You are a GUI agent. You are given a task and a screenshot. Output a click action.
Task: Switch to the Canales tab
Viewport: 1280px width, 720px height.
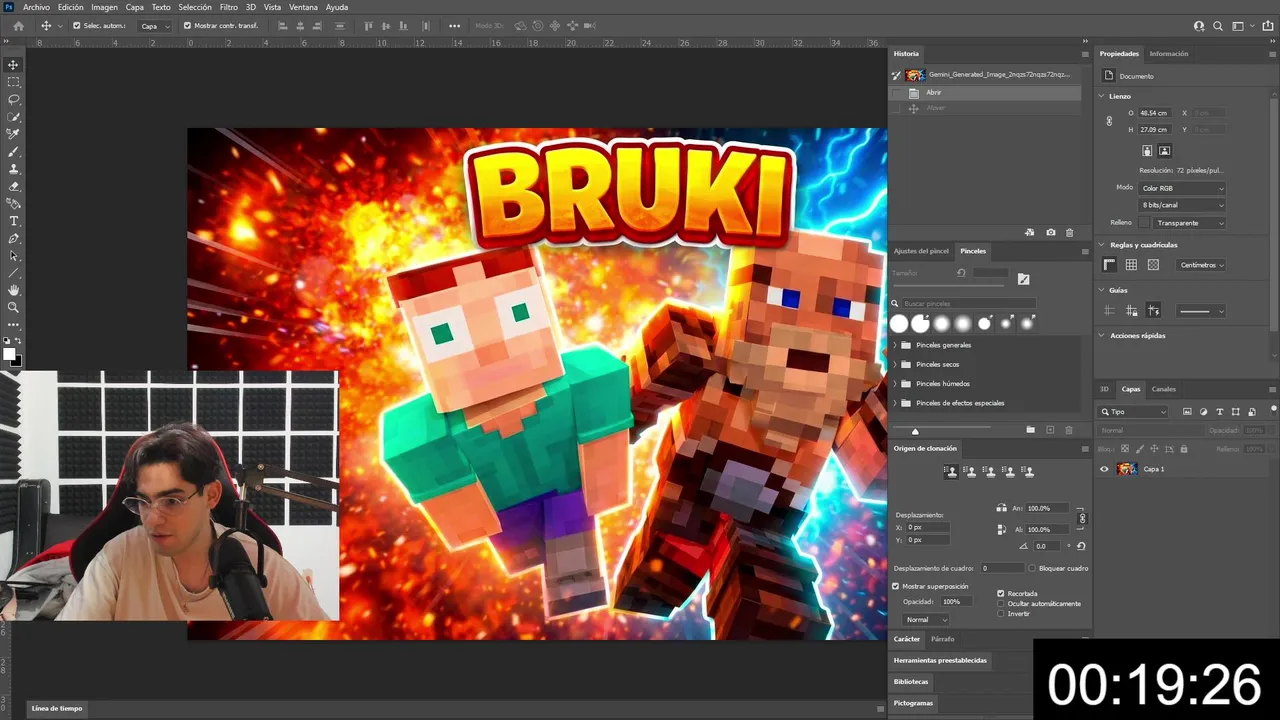(x=1164, y=389)
